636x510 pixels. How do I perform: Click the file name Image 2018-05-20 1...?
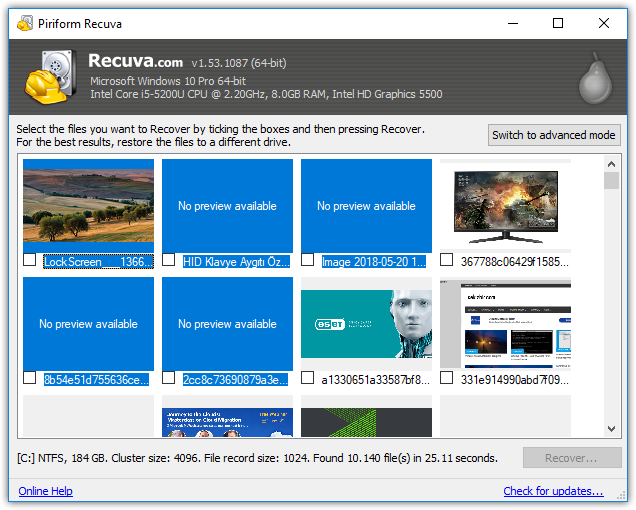click(x=374, y=262)
